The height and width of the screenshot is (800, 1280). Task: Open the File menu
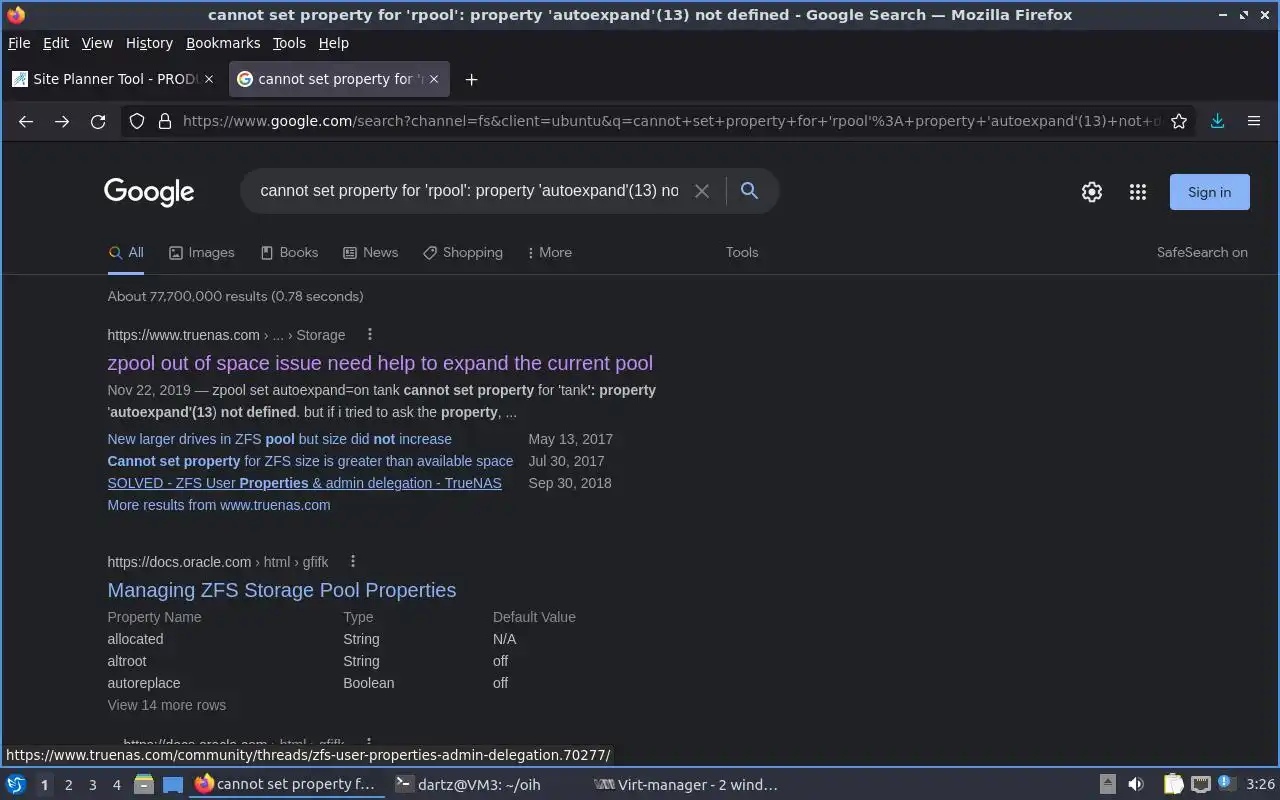19,43
